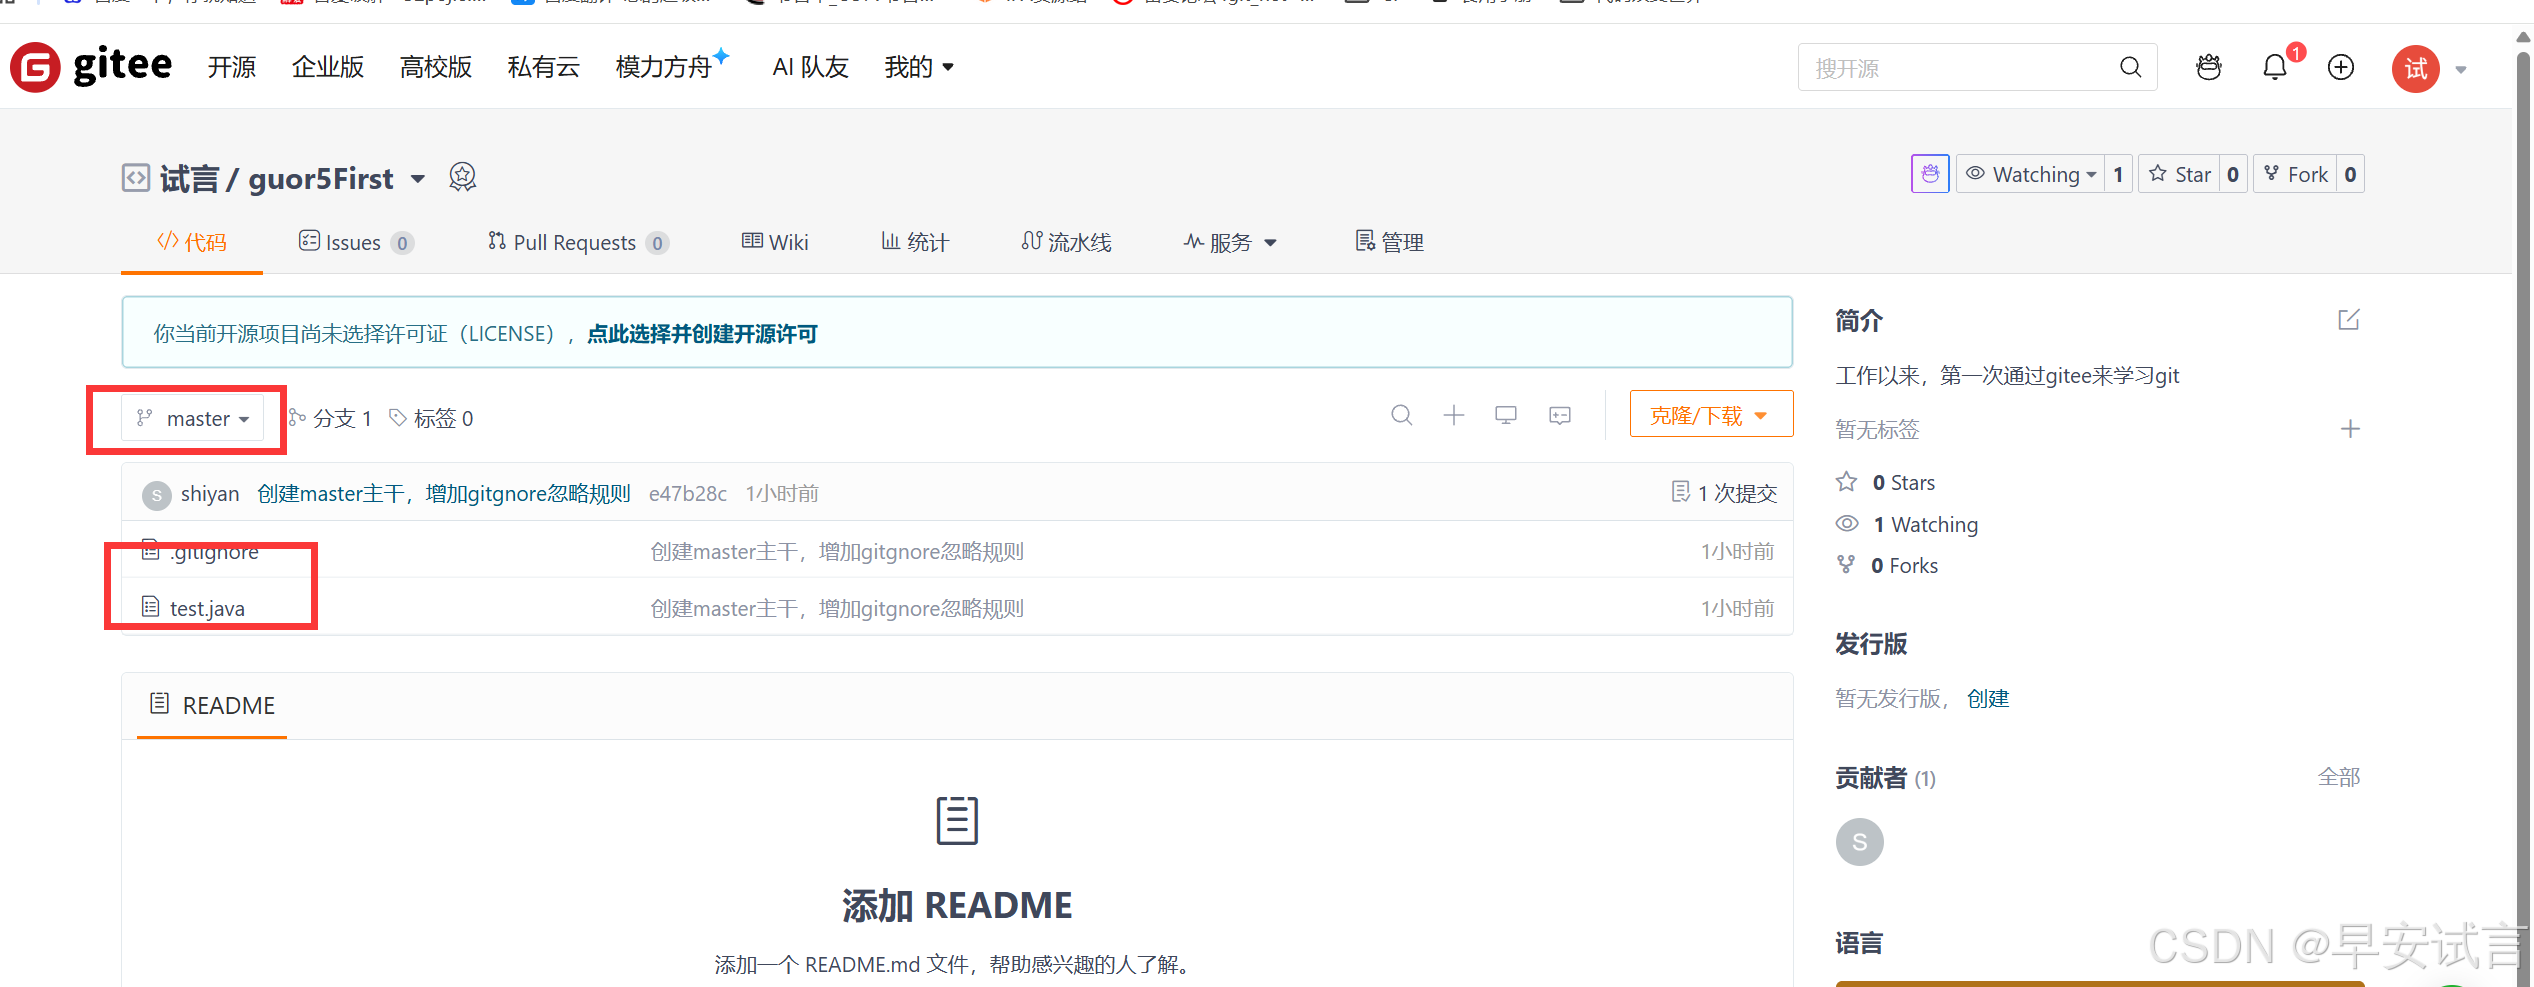Click the plus create-new icon in the header

(x=2341, y=67)
